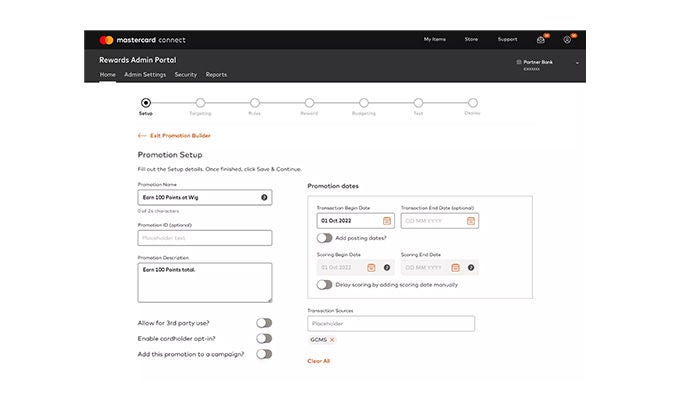The width and height of the screenshot is (673, 414).
Task: Switch to the Reports tab
Action: click(x=216, y=75)
